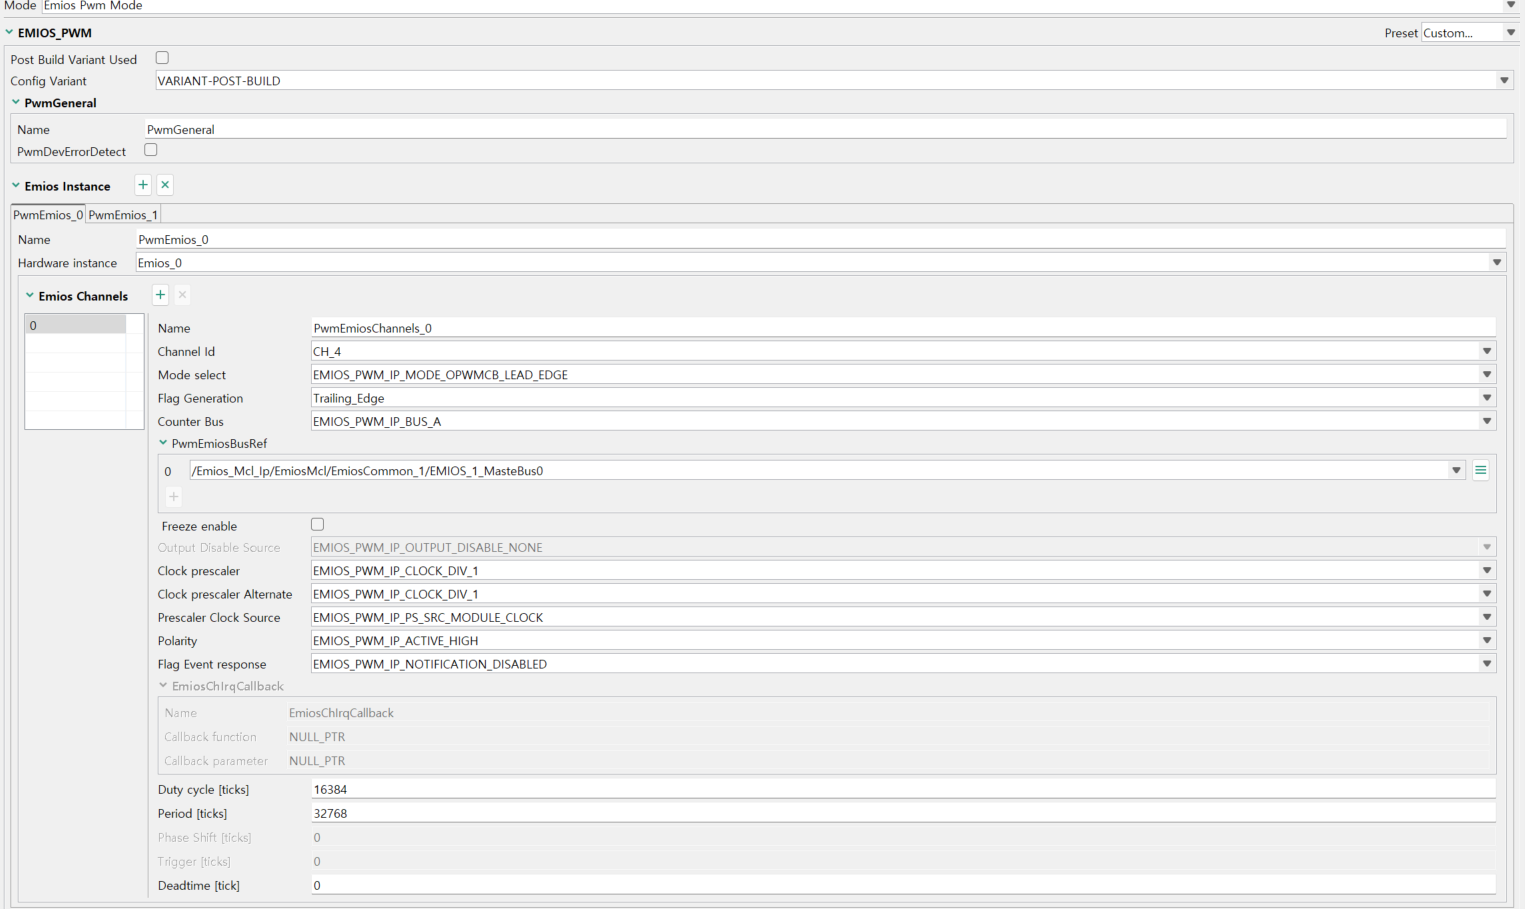
Task: Open the Mode select dropdown
Action: (1487, 375)
